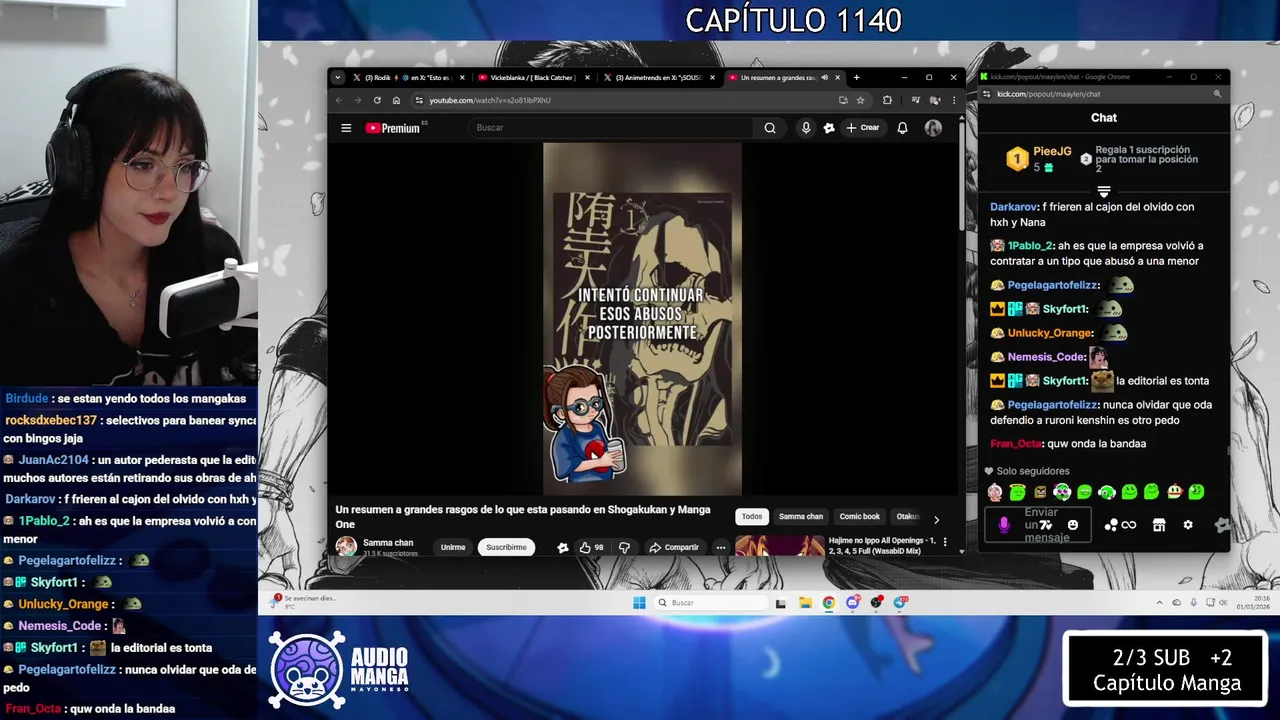
Task: Click Fran_Octa username in Kick chat
Action: [x=1016, y=444]
